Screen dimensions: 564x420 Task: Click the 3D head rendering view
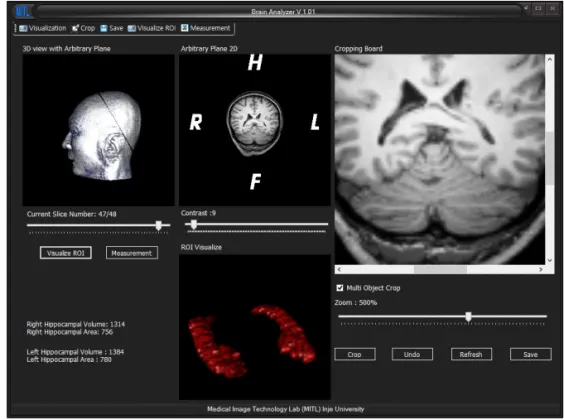point(98,130)
